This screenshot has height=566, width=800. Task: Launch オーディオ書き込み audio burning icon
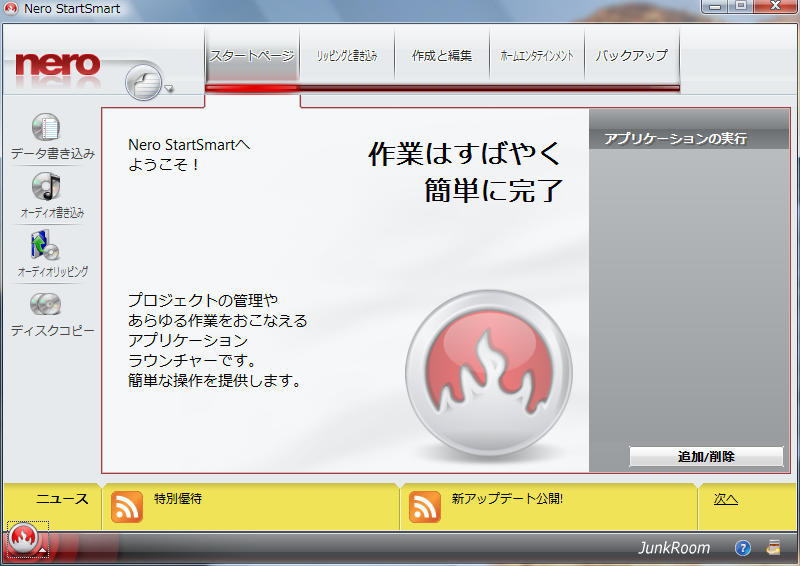pyautogui.click(x=46, y=186)
